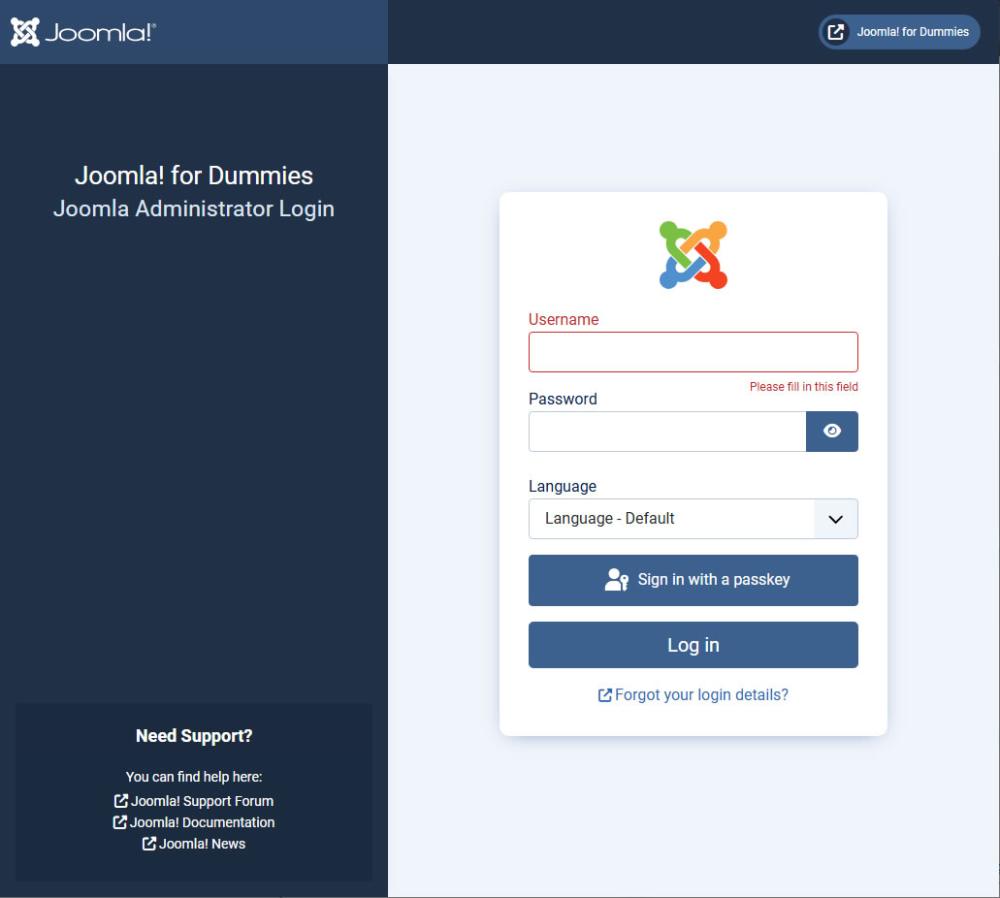
Task: Open the Joomla! for Dummies site button
Action: click(899, 32)
